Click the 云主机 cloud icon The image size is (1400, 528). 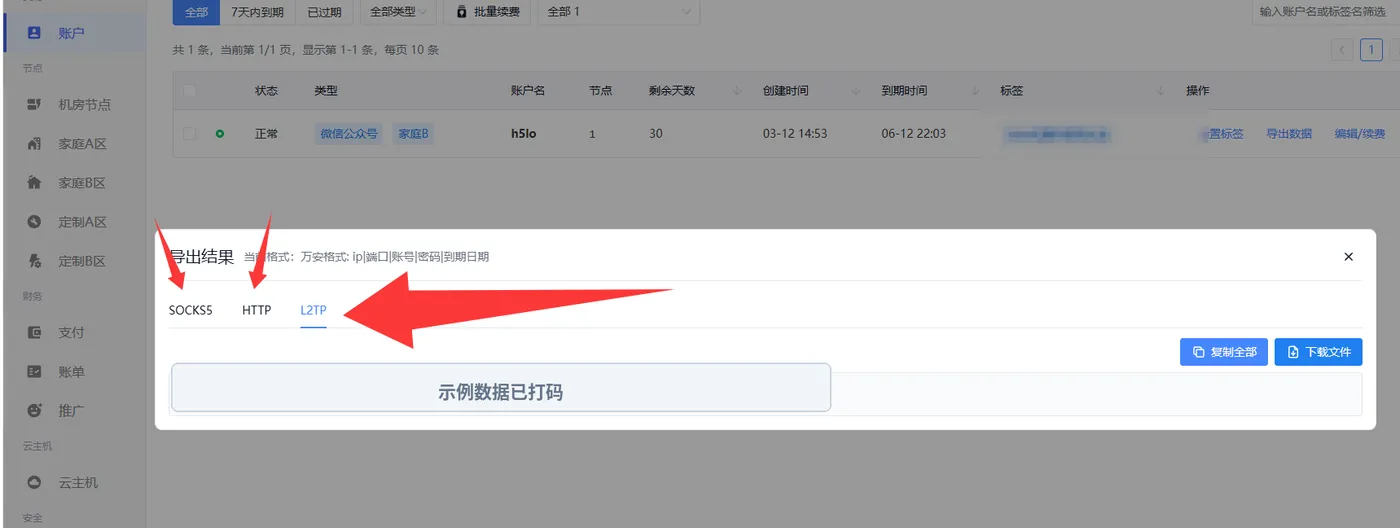click(34, 482)
